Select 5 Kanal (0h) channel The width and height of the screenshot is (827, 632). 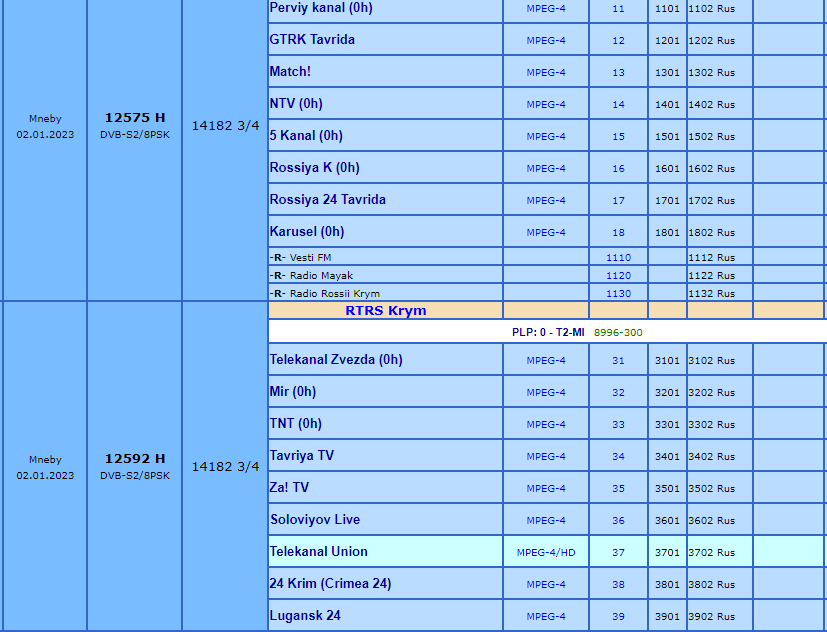(306, 136)
